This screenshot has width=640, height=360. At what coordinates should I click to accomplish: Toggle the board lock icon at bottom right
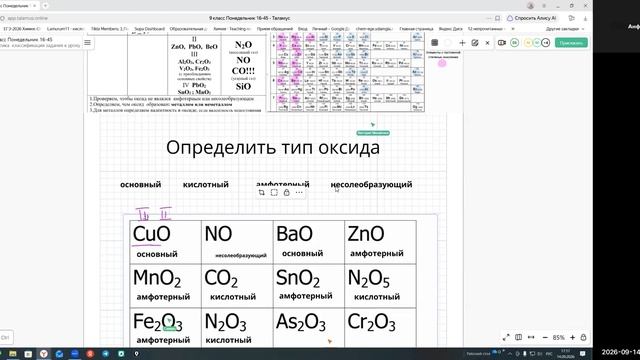pos(583,337)
